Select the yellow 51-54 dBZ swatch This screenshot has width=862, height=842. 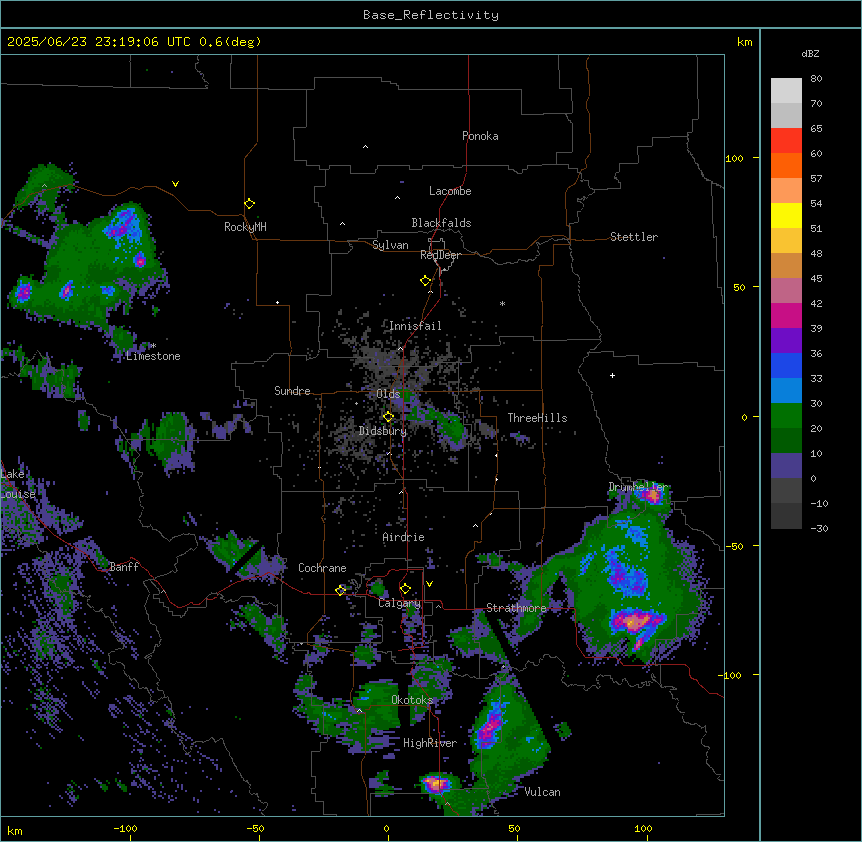point(786,215)
